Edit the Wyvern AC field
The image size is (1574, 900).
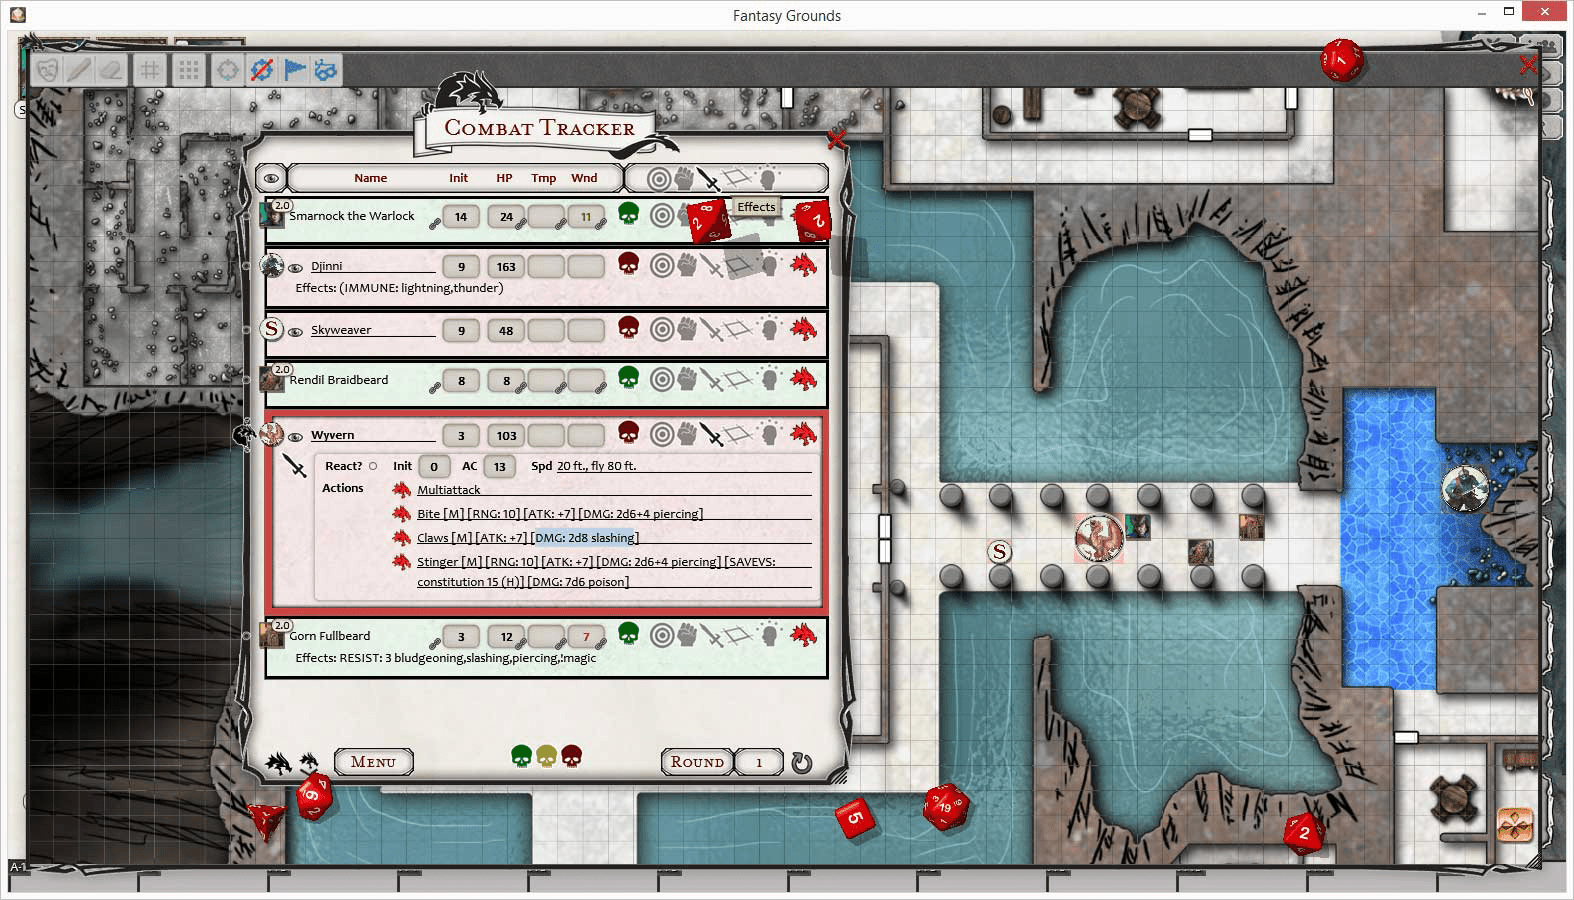[x=499, y=466]
